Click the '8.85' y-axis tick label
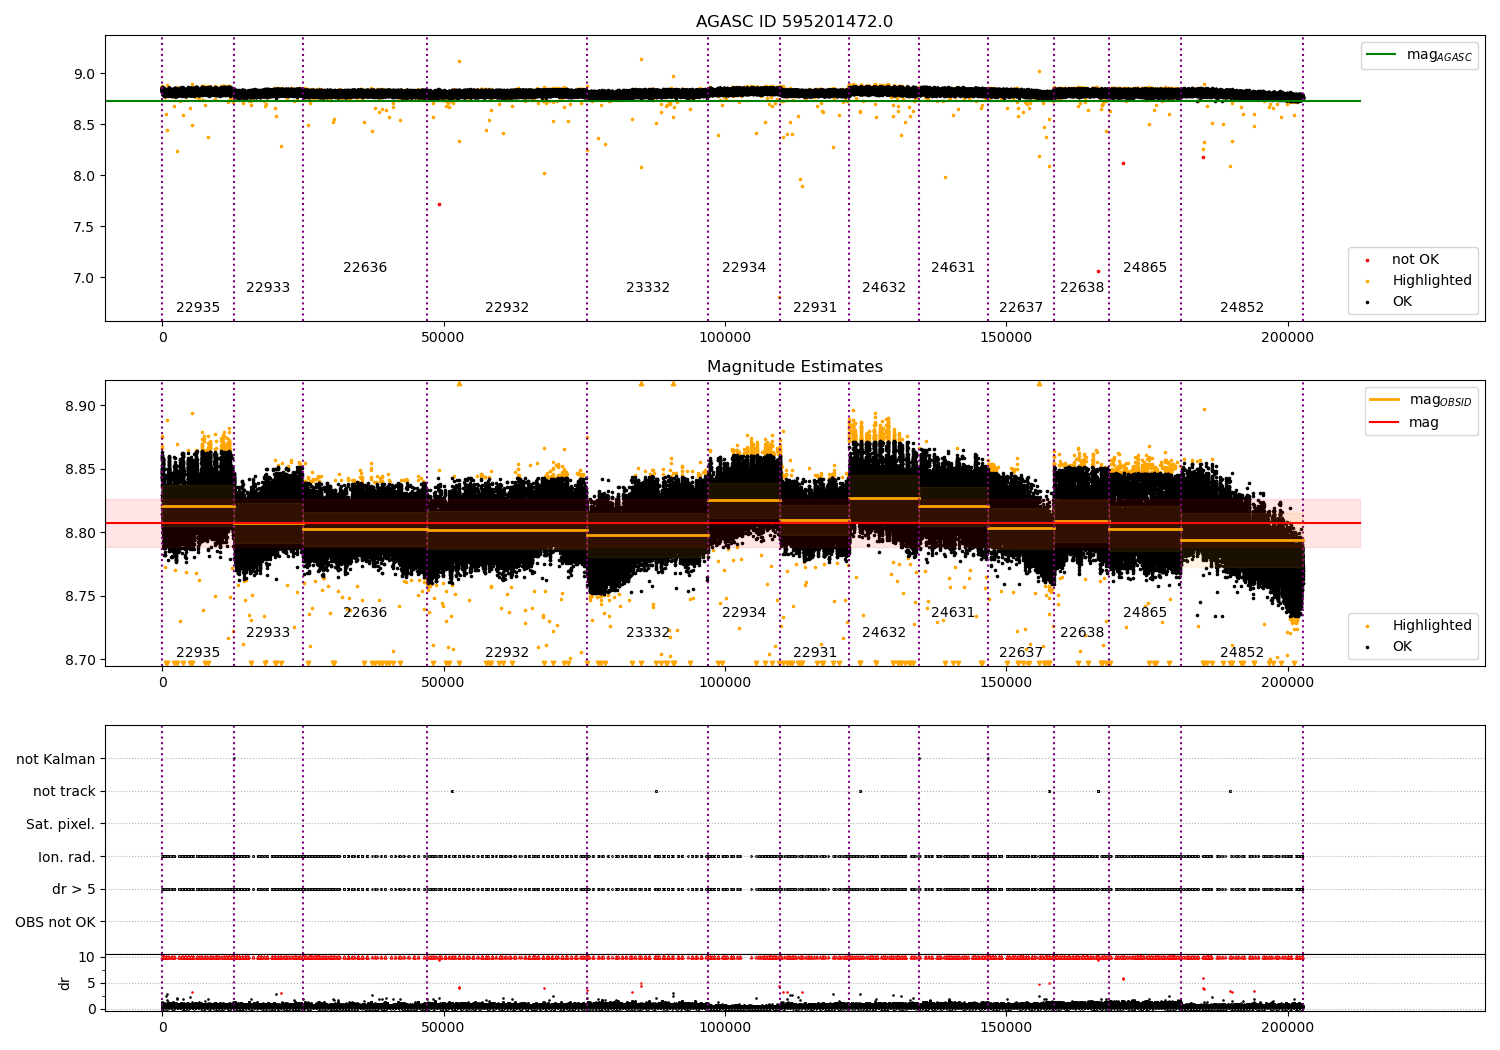 point(80,469)
